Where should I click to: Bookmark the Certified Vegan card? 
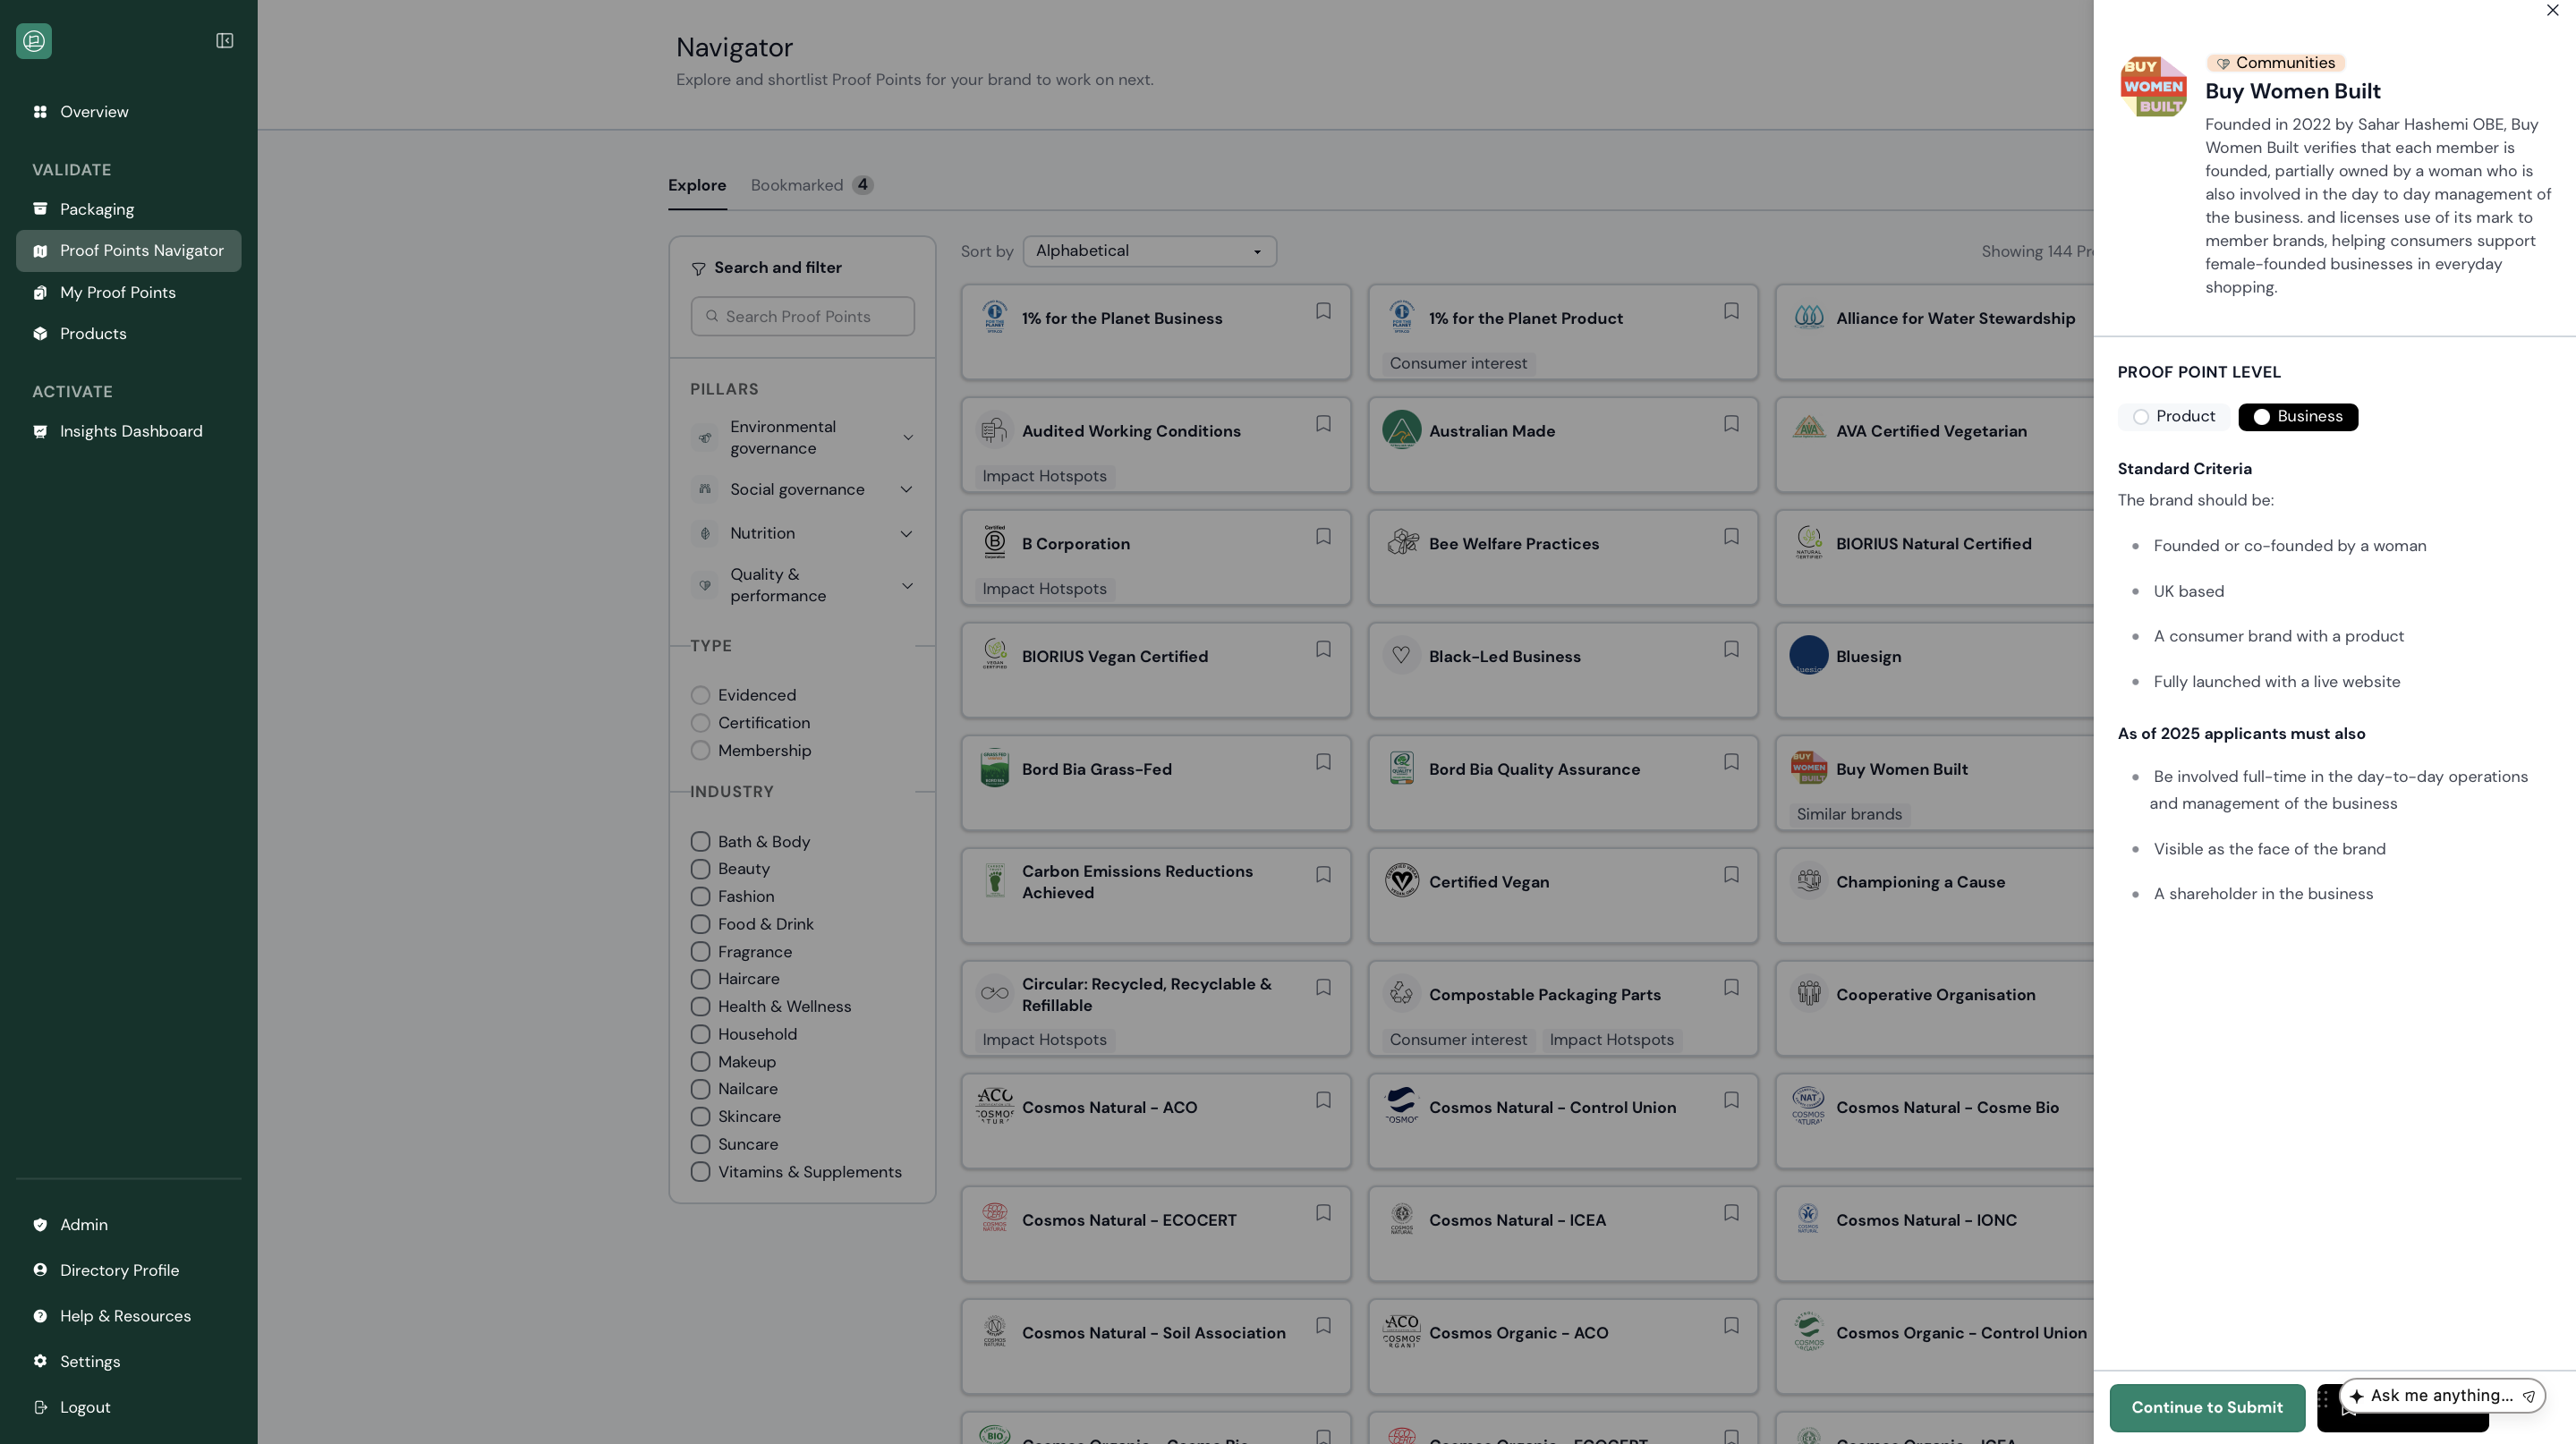[x=1731, y=875]
